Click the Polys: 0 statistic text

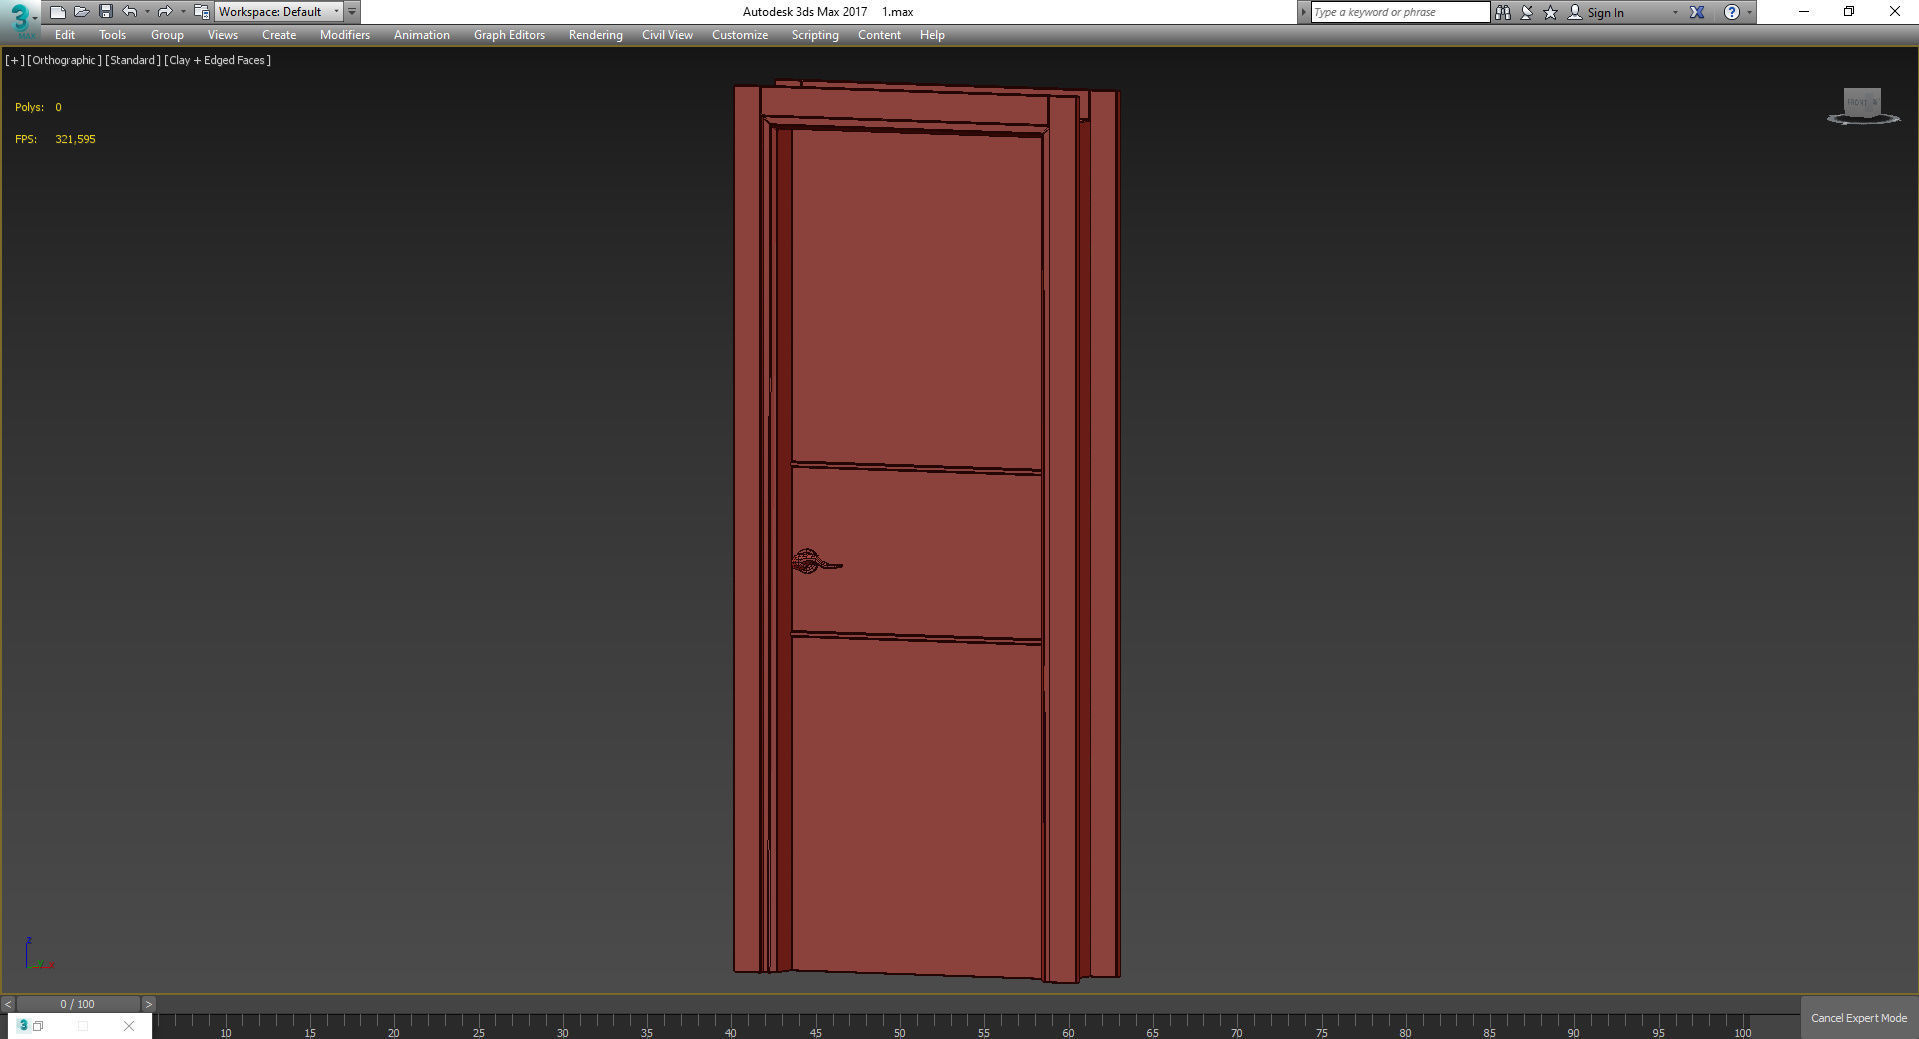pyautogui.click(x=38, y=107)
